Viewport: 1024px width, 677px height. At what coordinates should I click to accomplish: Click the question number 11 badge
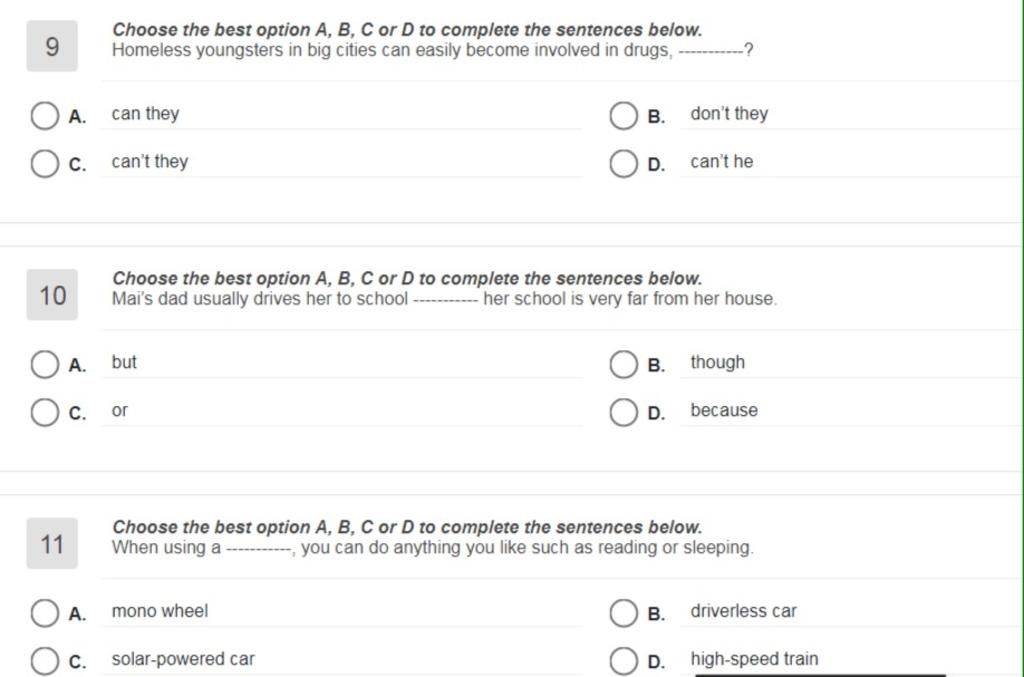click(52, 544)
